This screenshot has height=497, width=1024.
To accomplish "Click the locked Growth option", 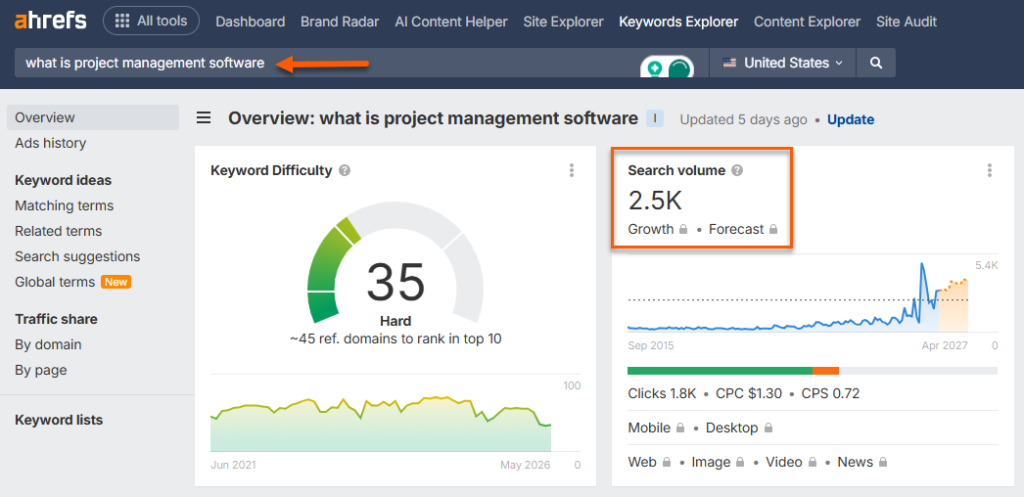I will (x=658, y=229).
